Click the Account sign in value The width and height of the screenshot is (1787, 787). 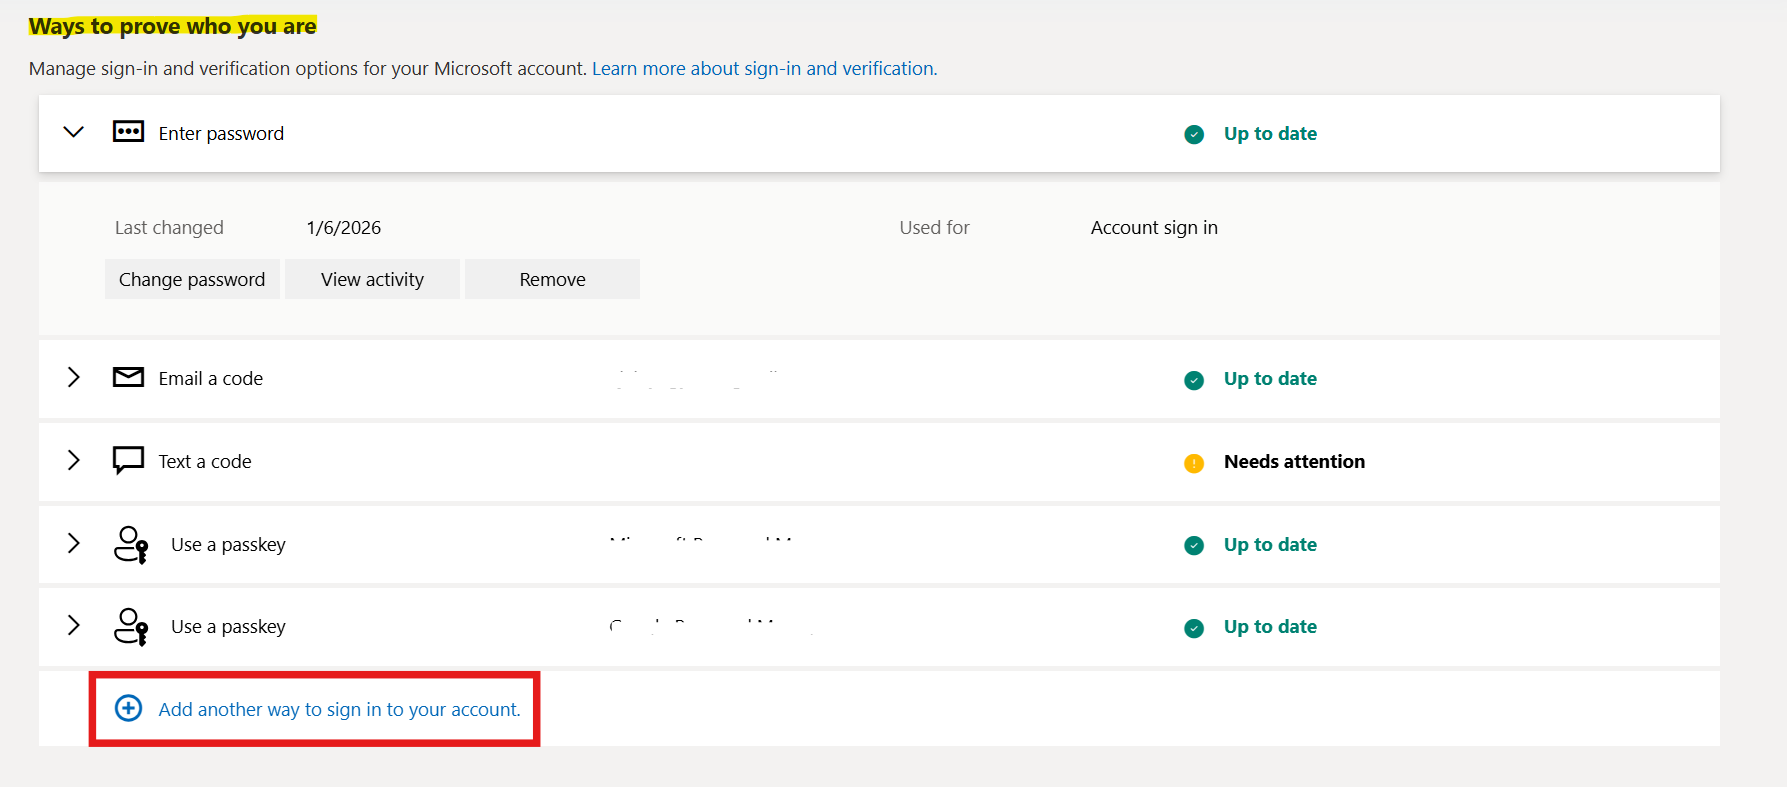pyautogui.click(x=1154, y=227)
